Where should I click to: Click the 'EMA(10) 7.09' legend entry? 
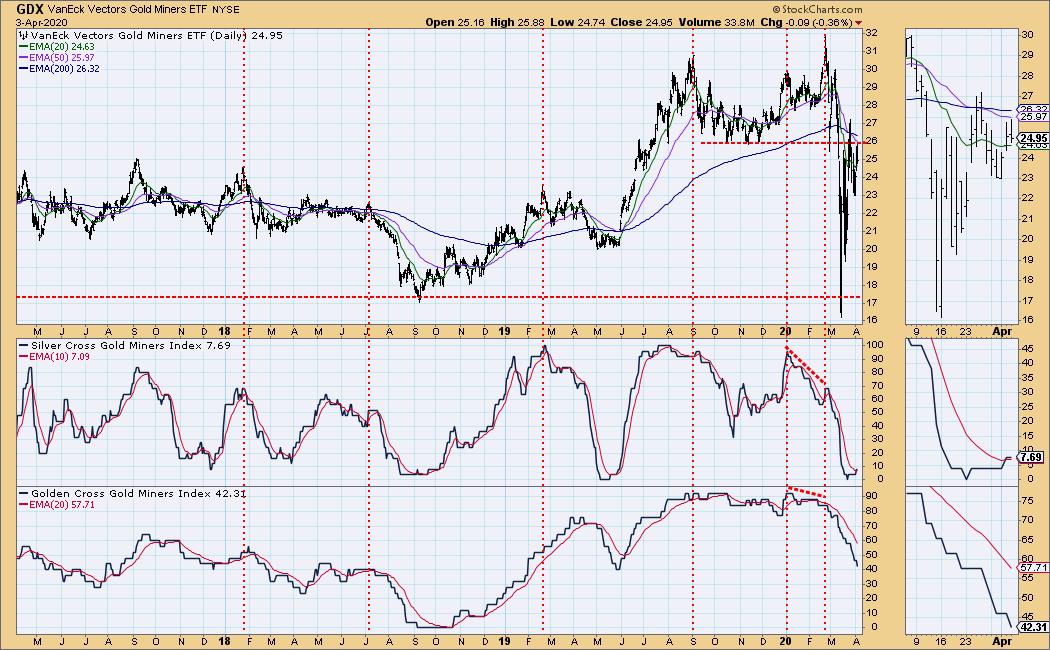tap(55, 357)
